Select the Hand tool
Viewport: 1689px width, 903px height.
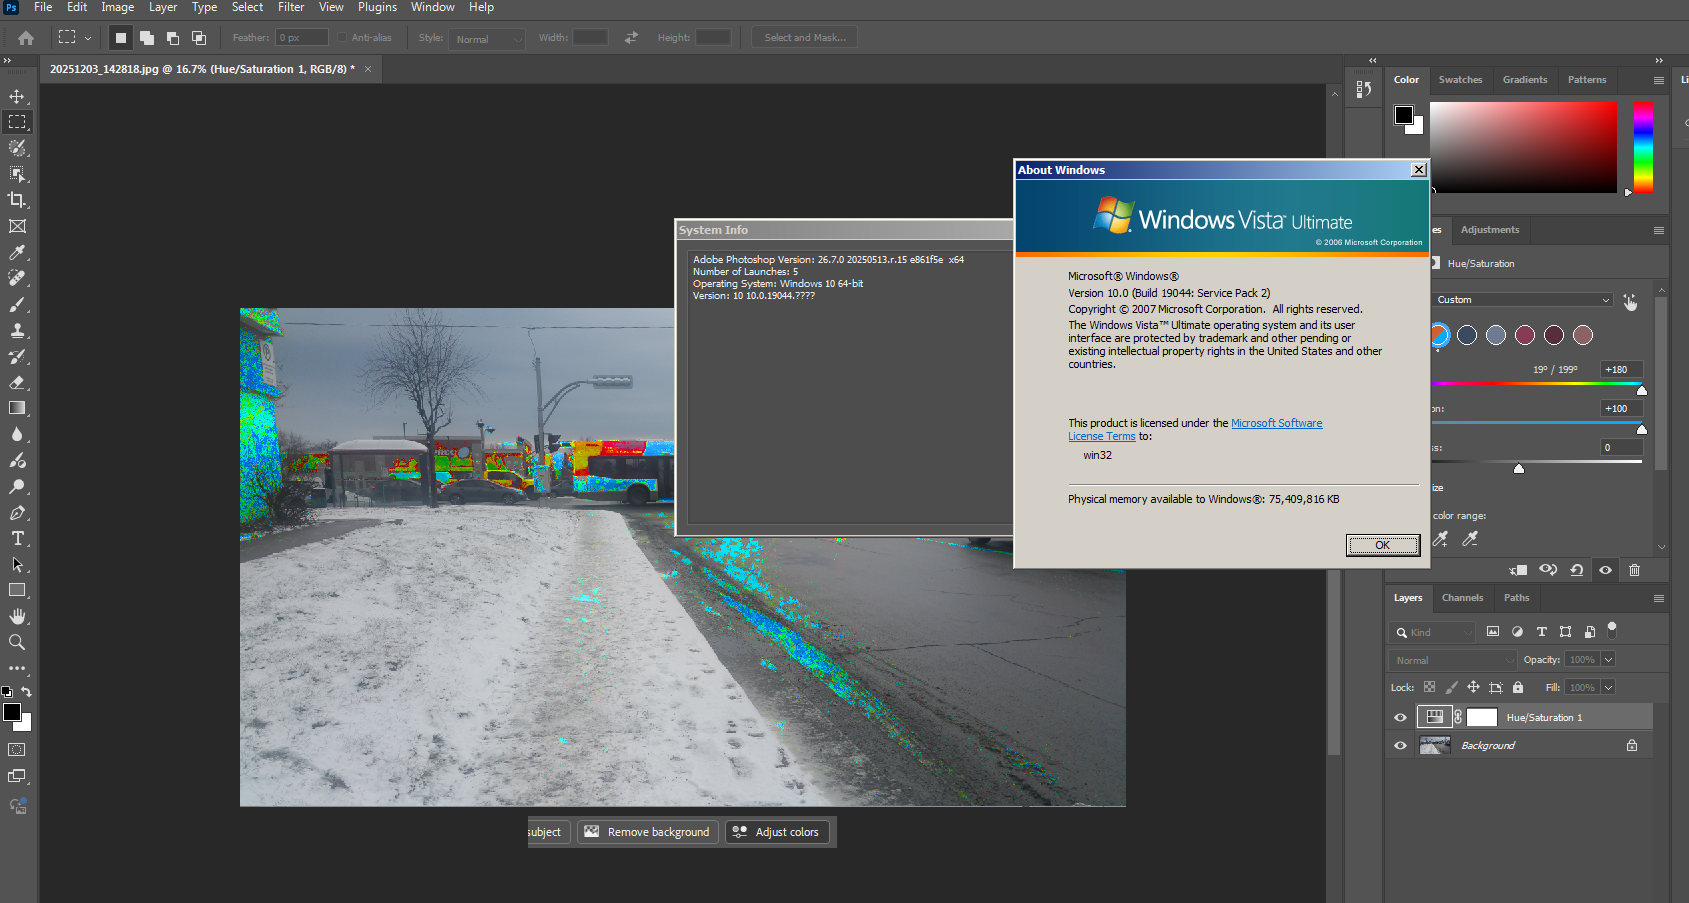[x=17, y=616]
